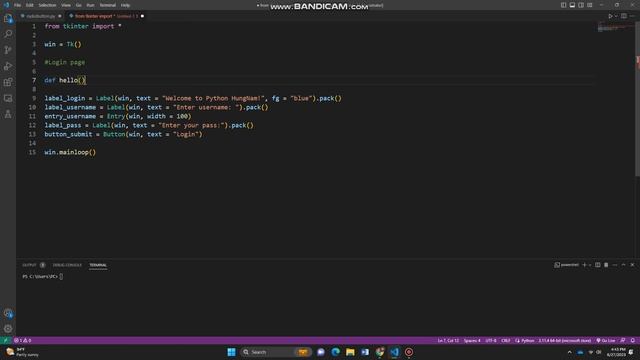Change indentation via Spaces: 4
640x360 pixels.
click(x=472, y=340)
